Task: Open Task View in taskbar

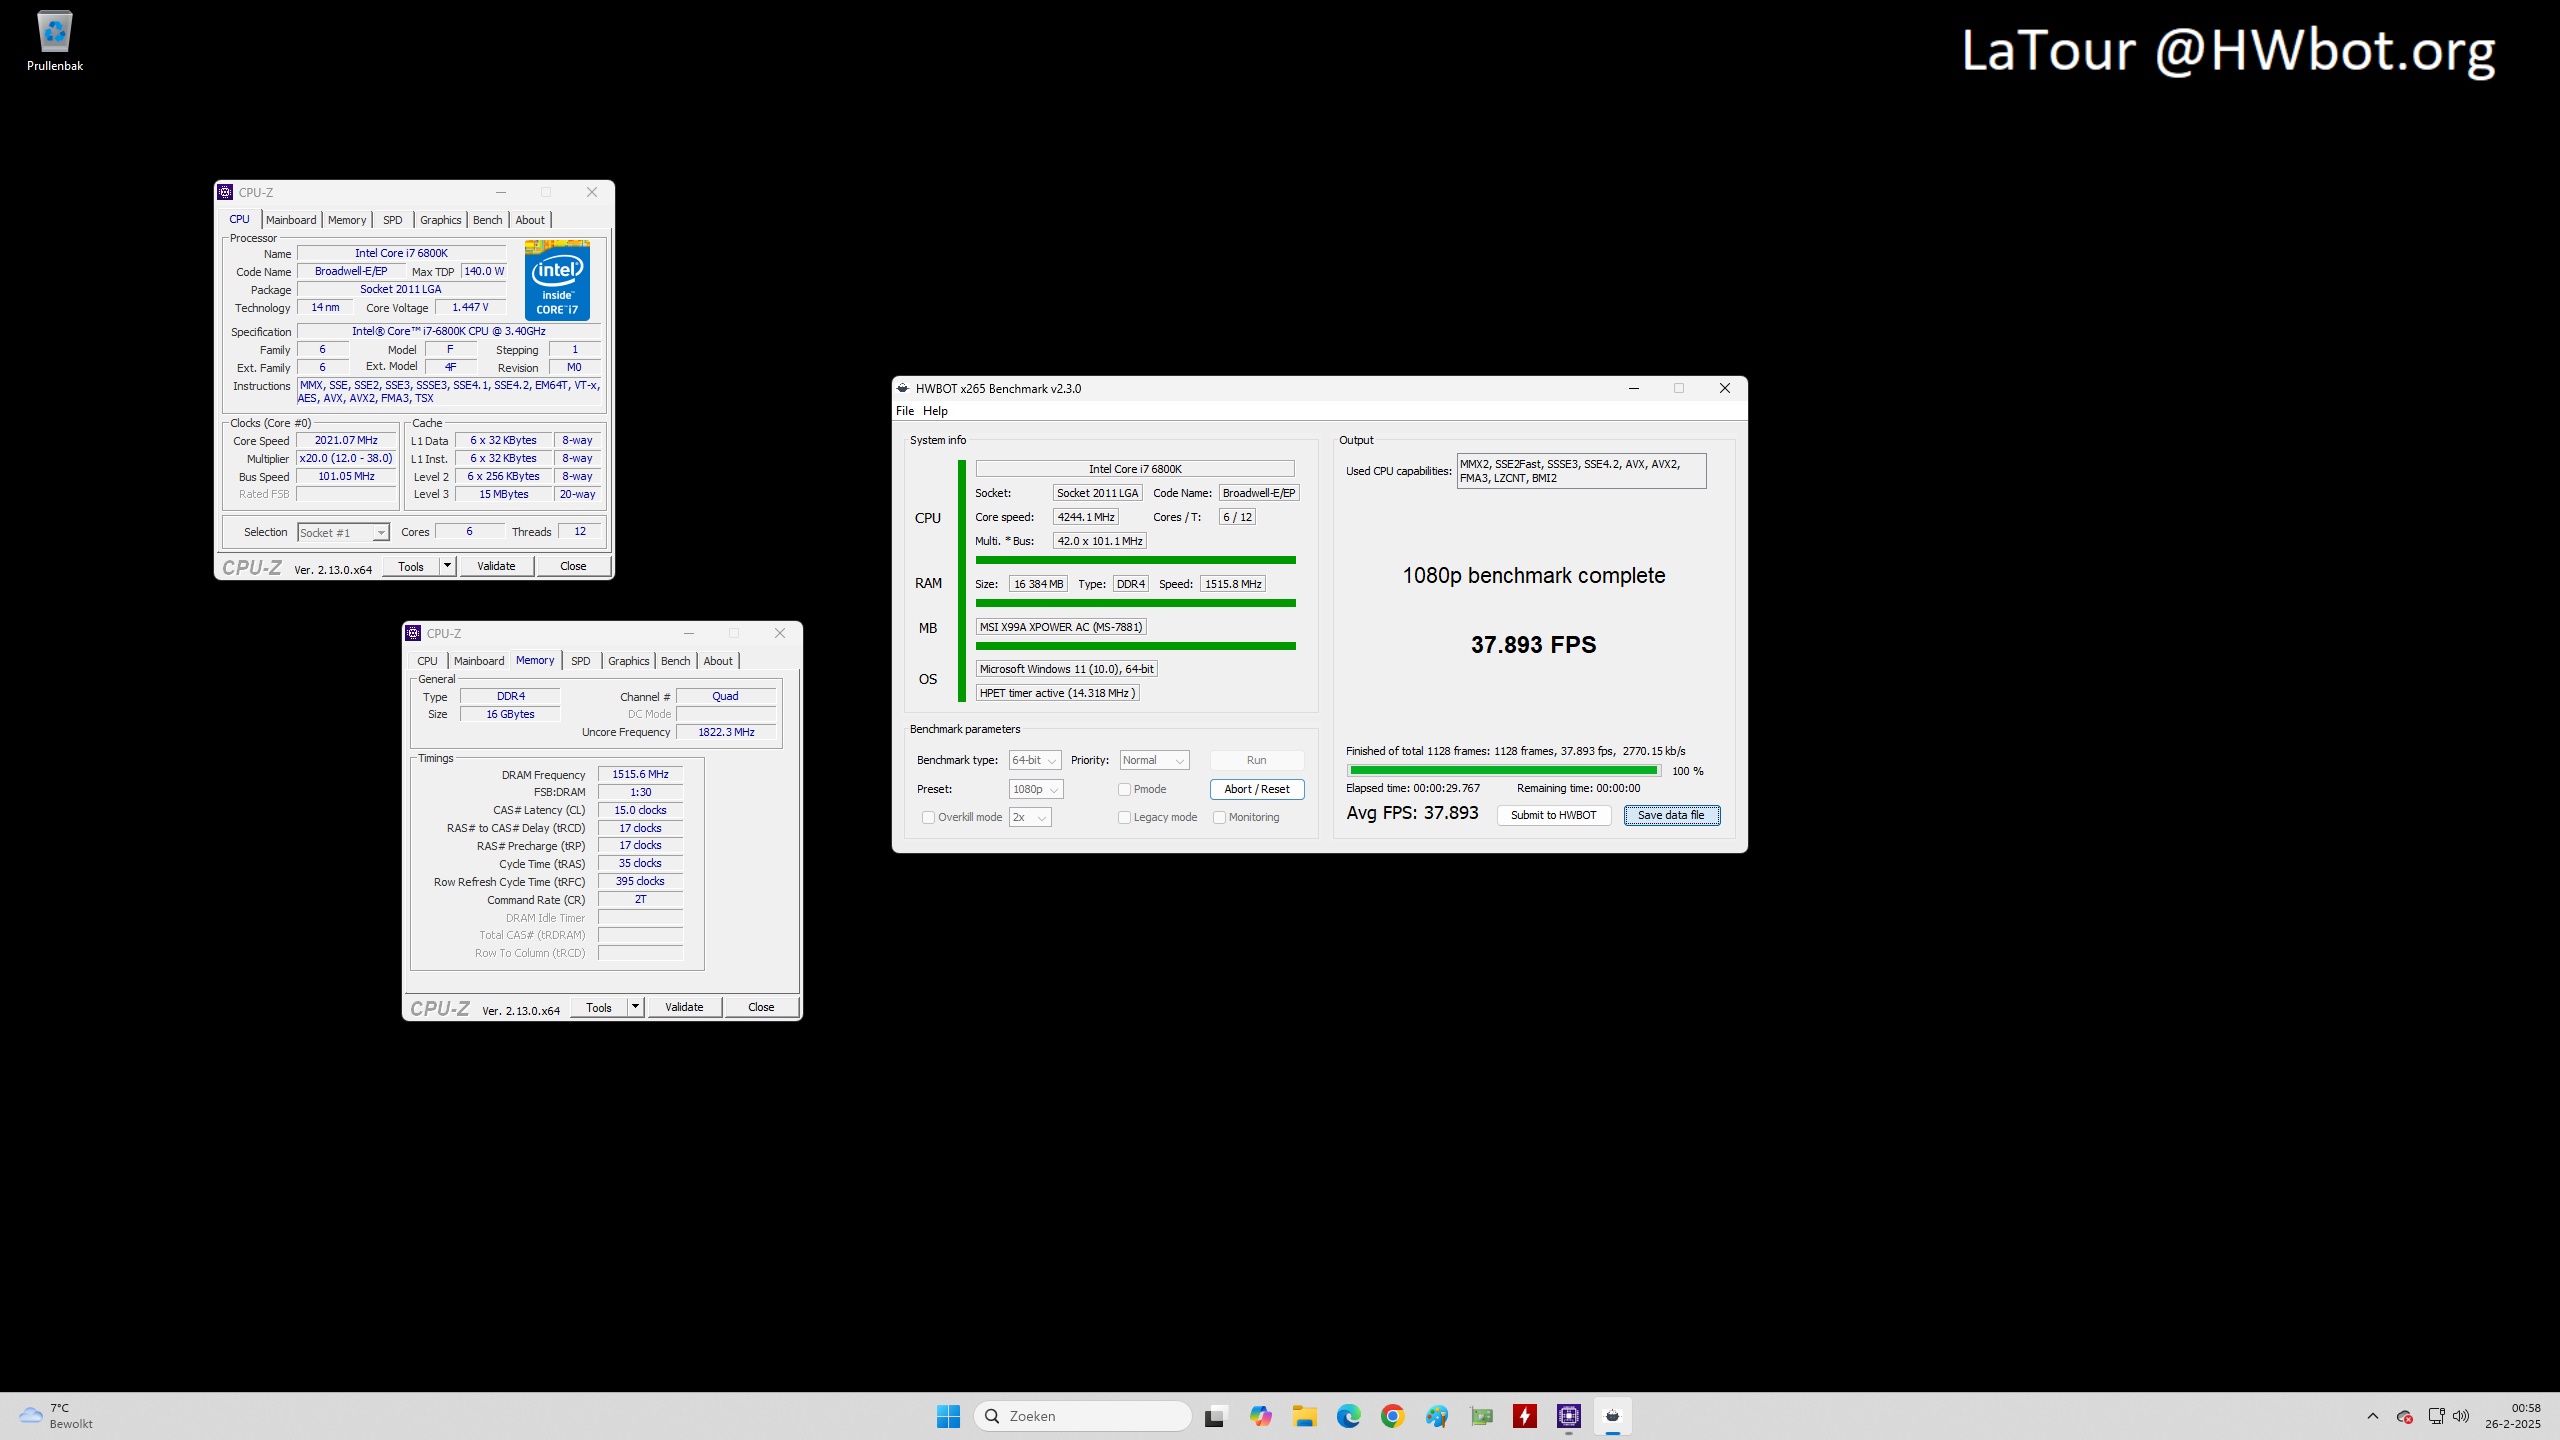Action: (x=1215, y=1416)
